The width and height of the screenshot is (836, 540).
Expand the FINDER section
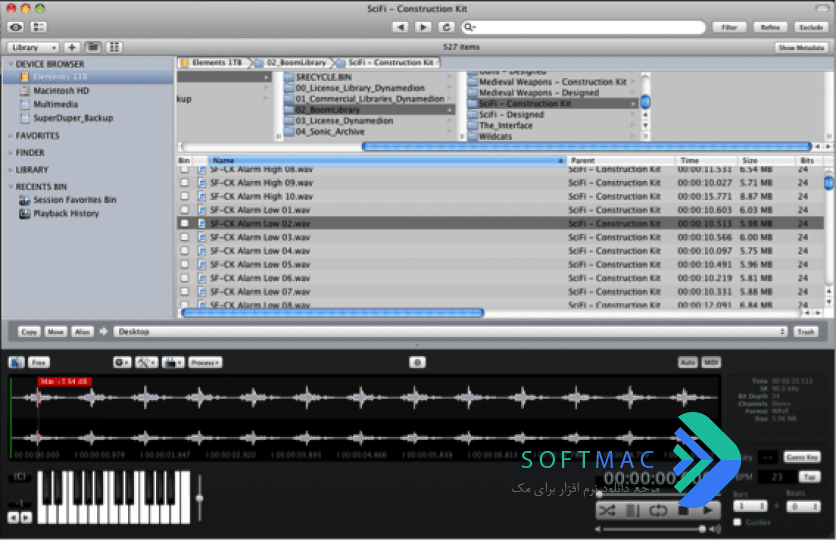(10, 153)
